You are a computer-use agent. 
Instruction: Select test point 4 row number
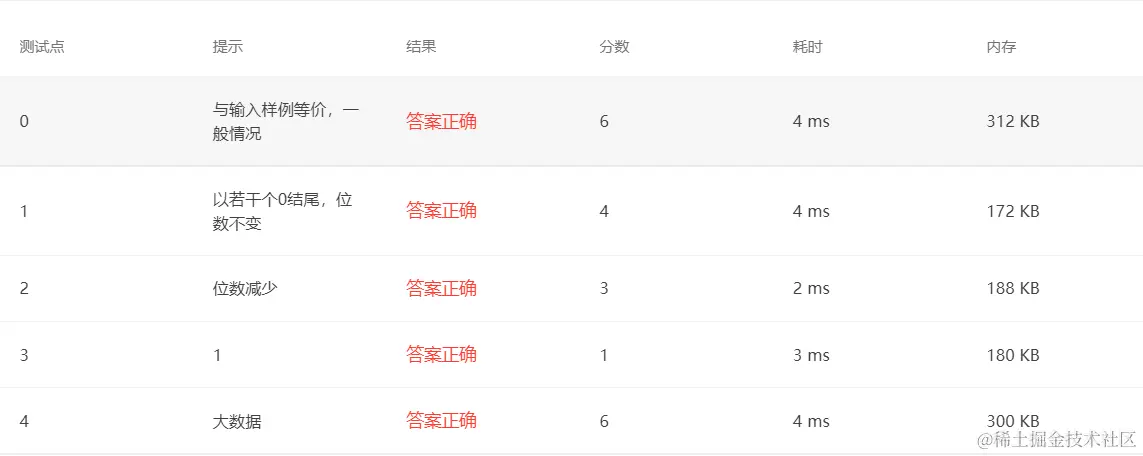(x=24, y=421)
